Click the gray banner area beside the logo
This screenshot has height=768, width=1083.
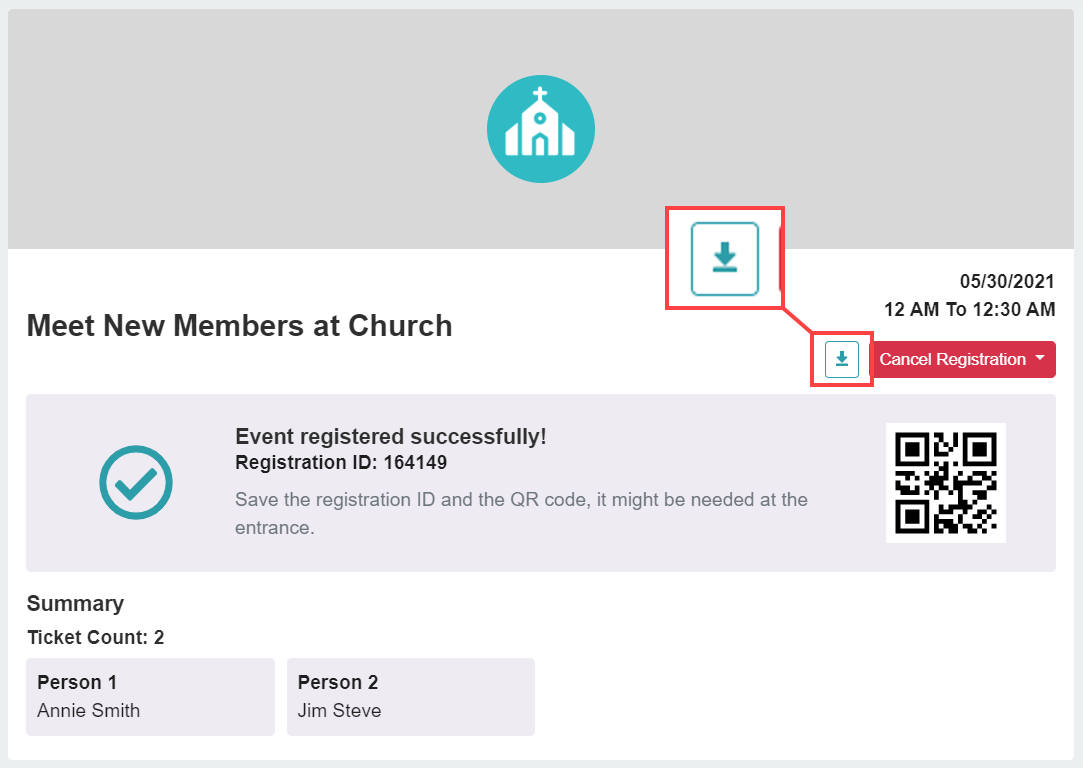tap(242, 129)
